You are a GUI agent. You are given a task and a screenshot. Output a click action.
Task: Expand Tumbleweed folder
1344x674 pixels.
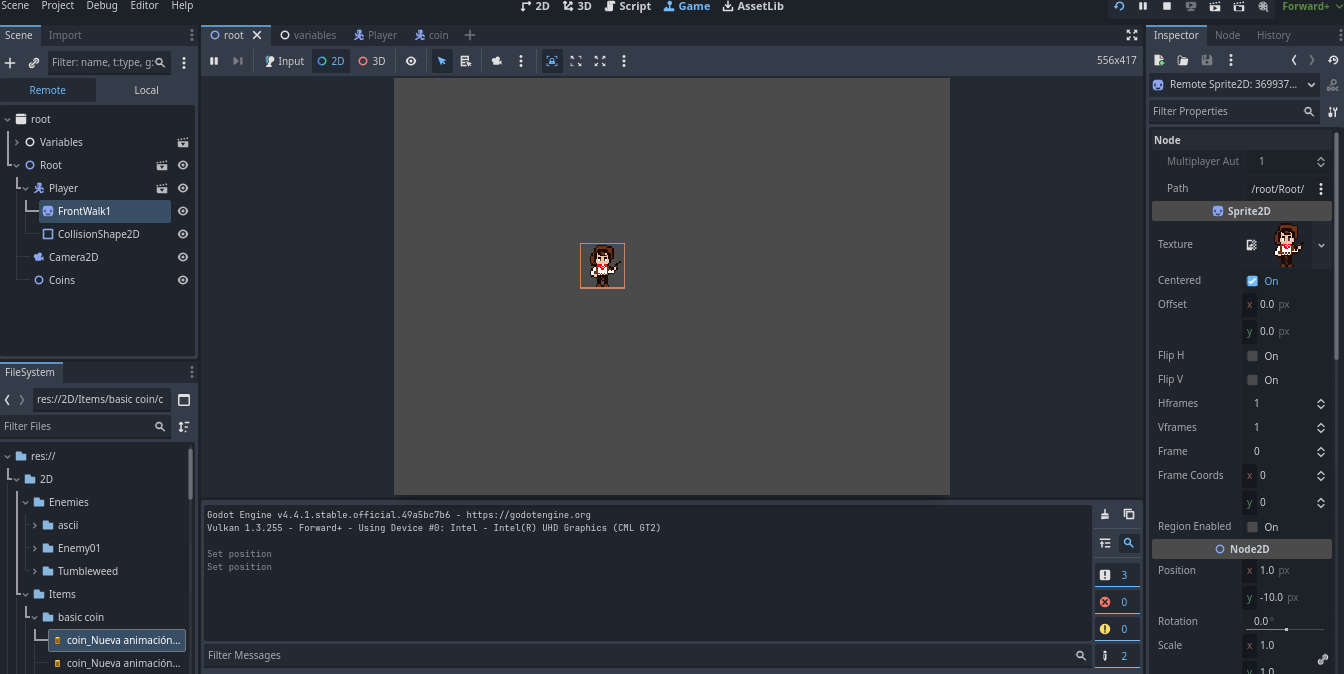(x=35, y=571)
